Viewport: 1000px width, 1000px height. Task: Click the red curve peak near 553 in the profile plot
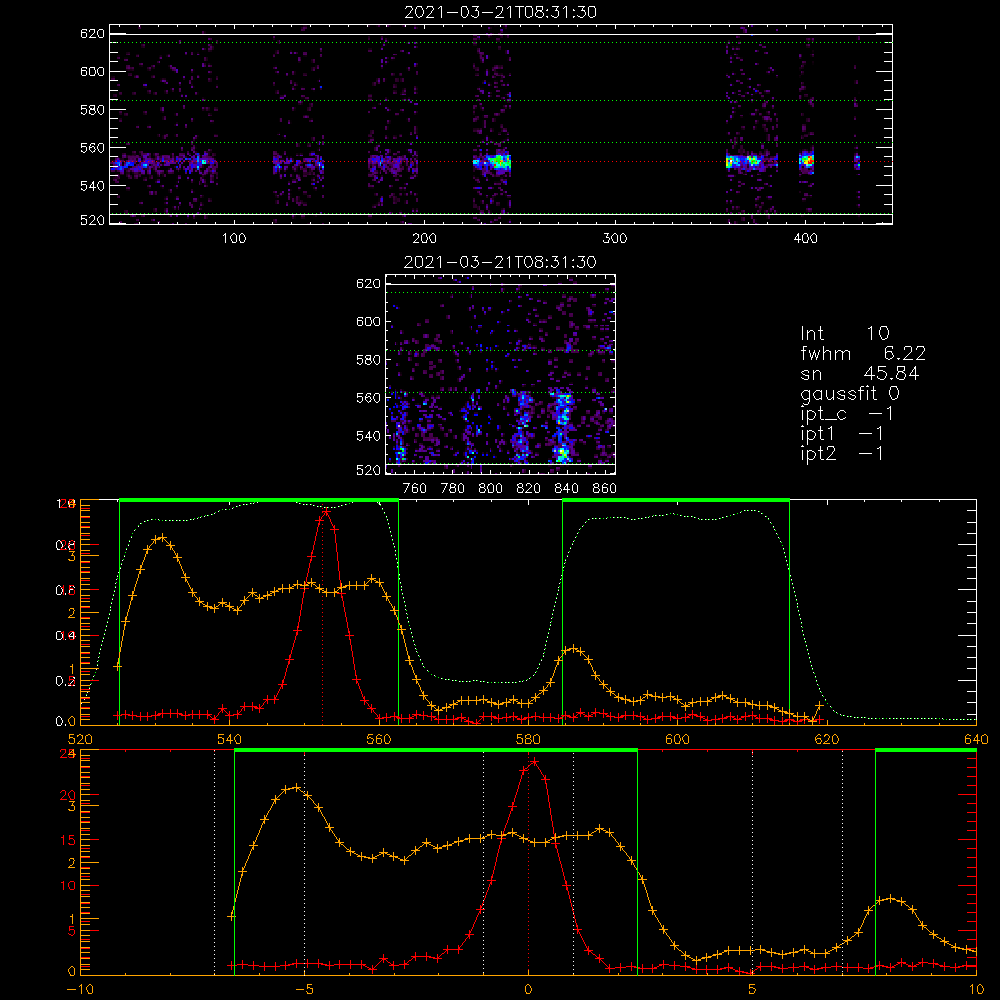coord(327,511)
